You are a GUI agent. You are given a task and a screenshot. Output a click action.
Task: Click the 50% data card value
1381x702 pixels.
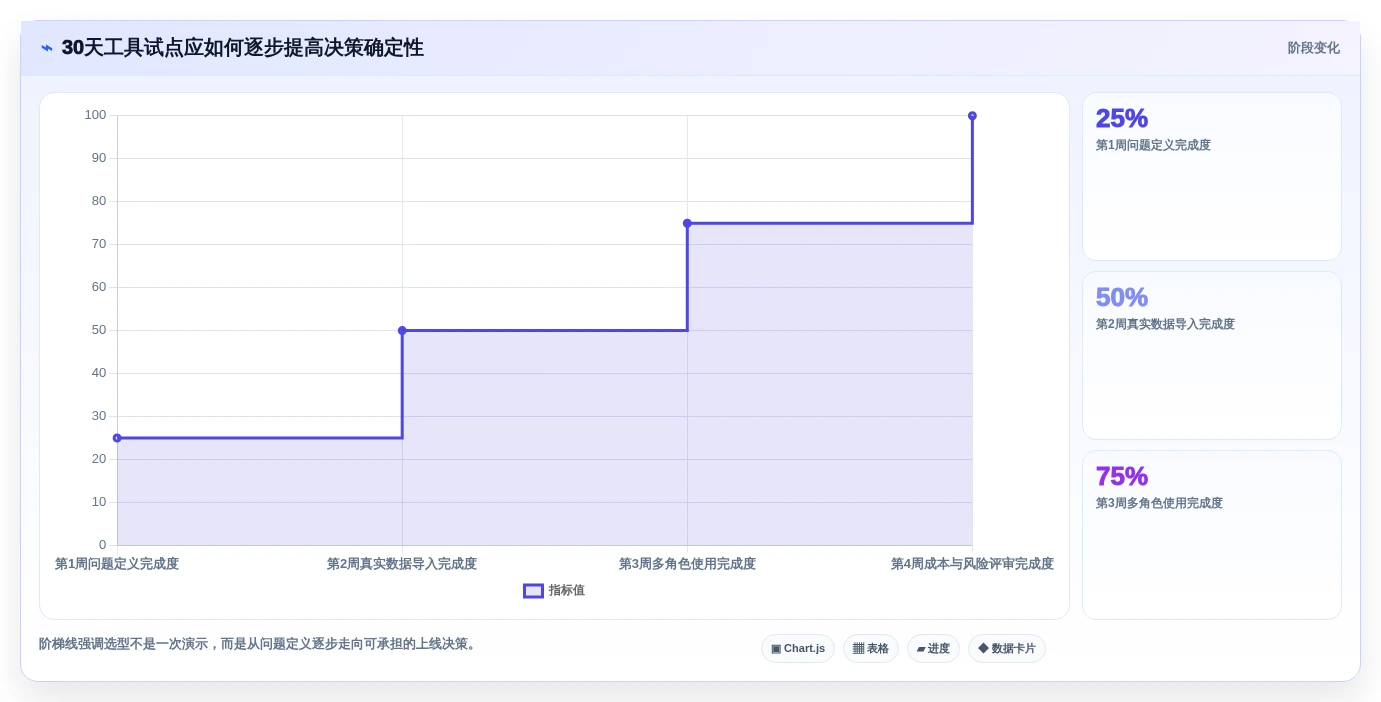(1122, 297)
